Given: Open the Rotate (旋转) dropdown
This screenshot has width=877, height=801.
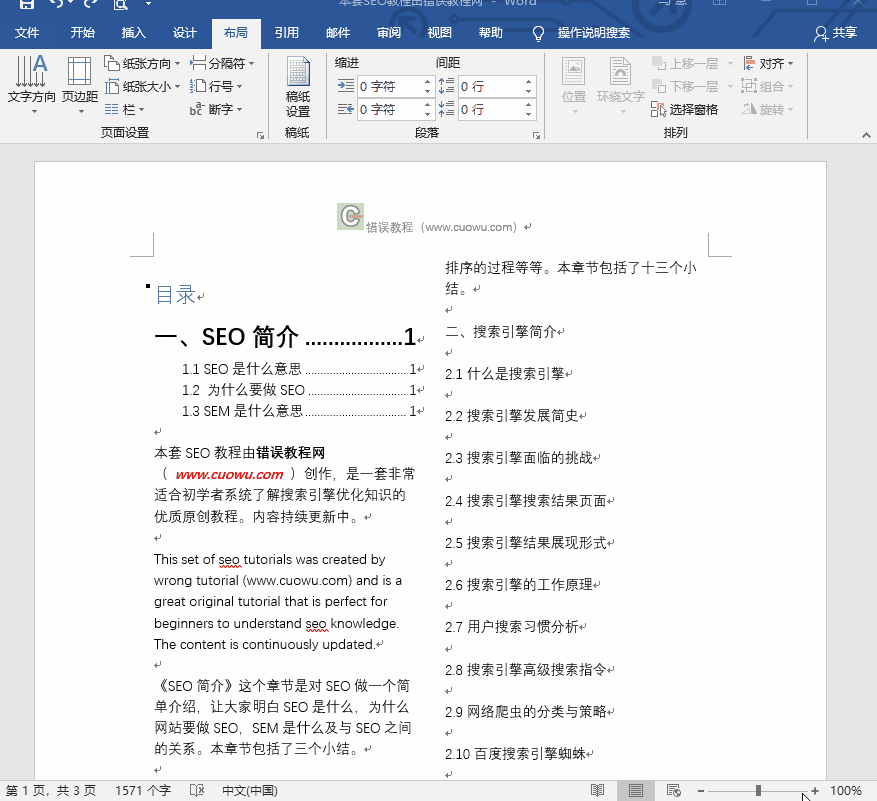Looking at the screenshot, I should [767, 109].
